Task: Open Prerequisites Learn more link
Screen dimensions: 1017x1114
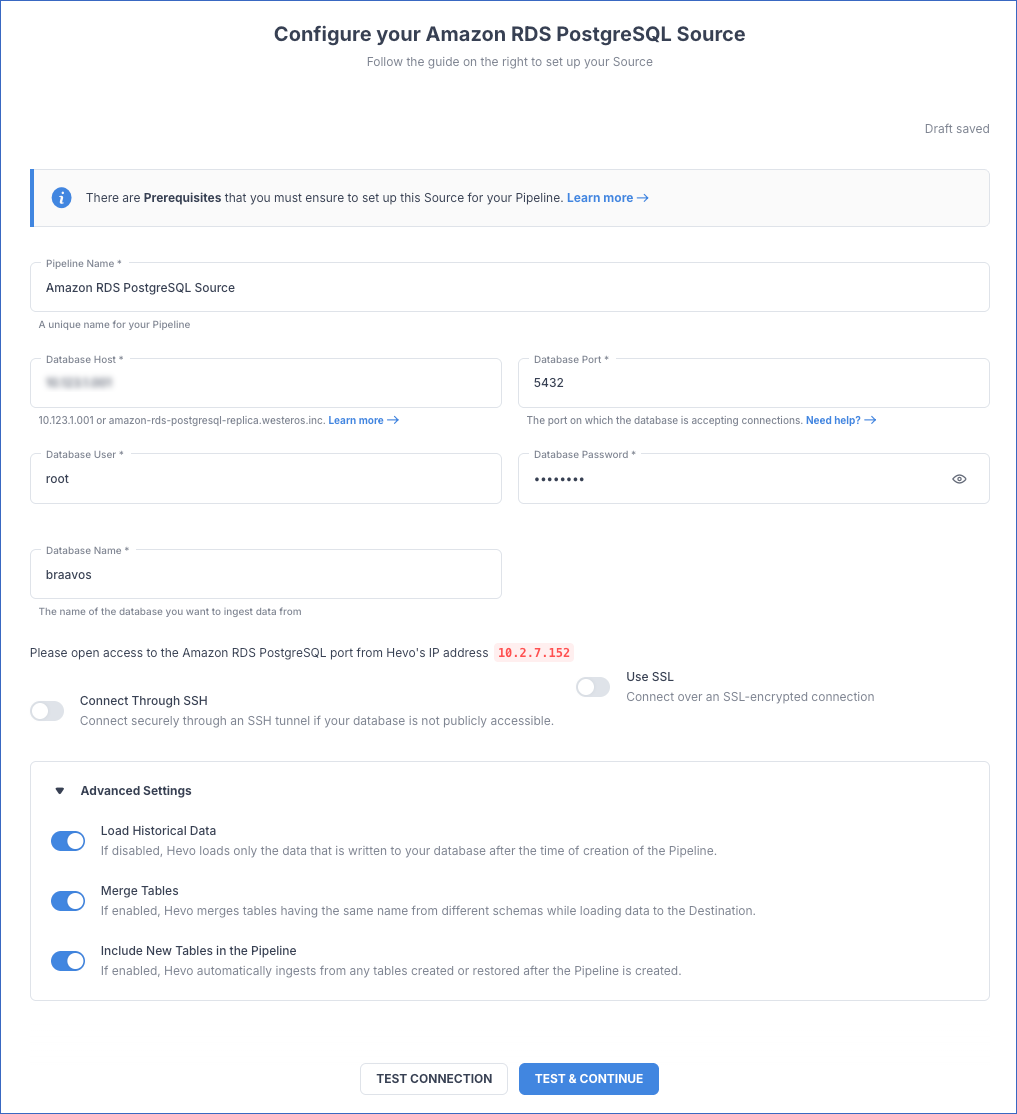Action: [608, 198]
